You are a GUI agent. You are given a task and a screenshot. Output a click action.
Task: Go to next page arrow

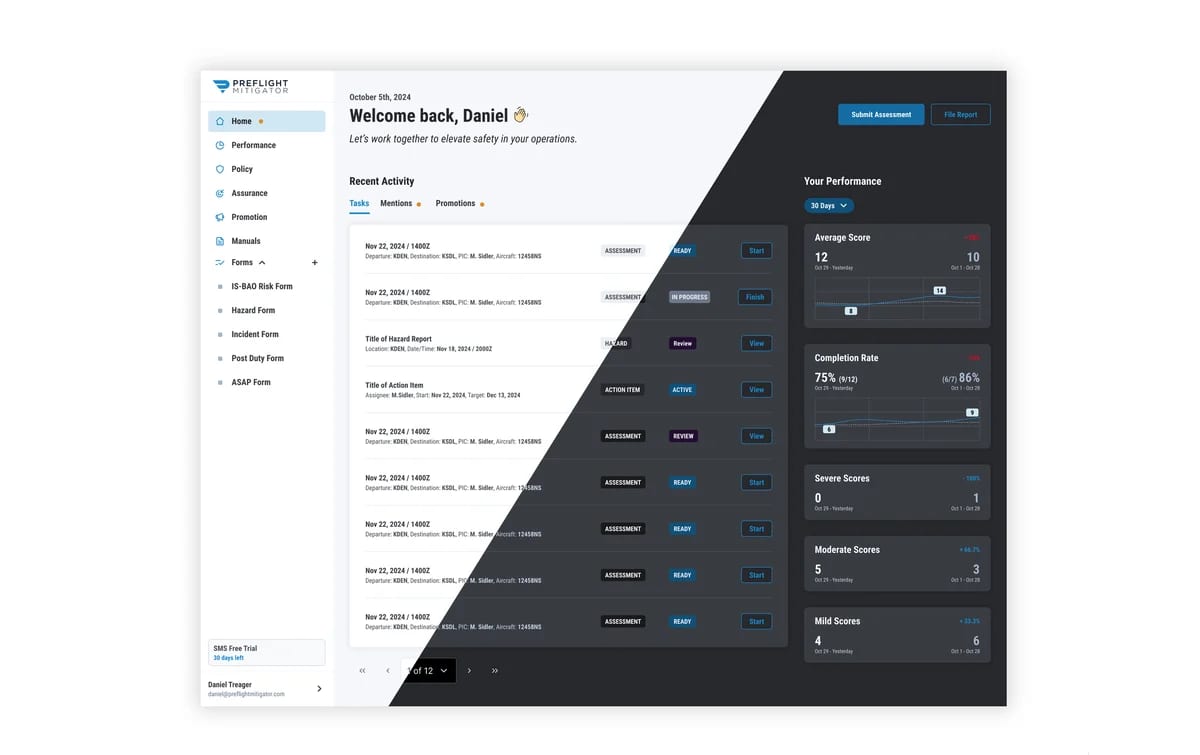pos(469,671)
